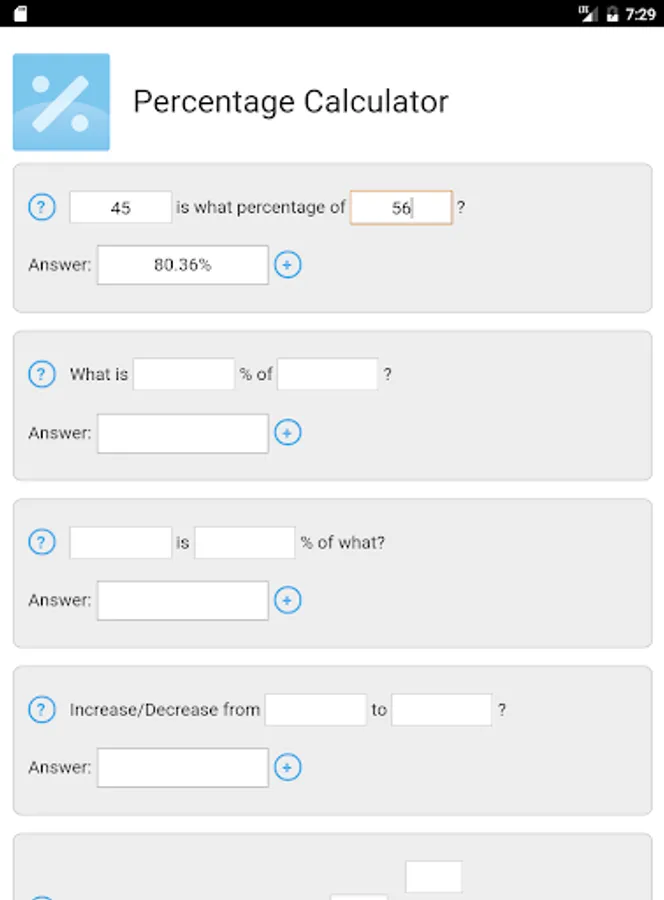This screenshot has width=664, height=900.
Task: Click the plus icon in the 'What is' section
Action: (x=287, y=432)
